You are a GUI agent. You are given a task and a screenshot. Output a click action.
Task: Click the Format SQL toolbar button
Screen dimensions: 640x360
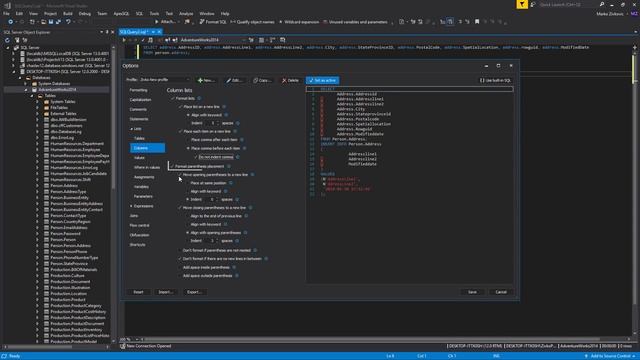click(213, 22)
